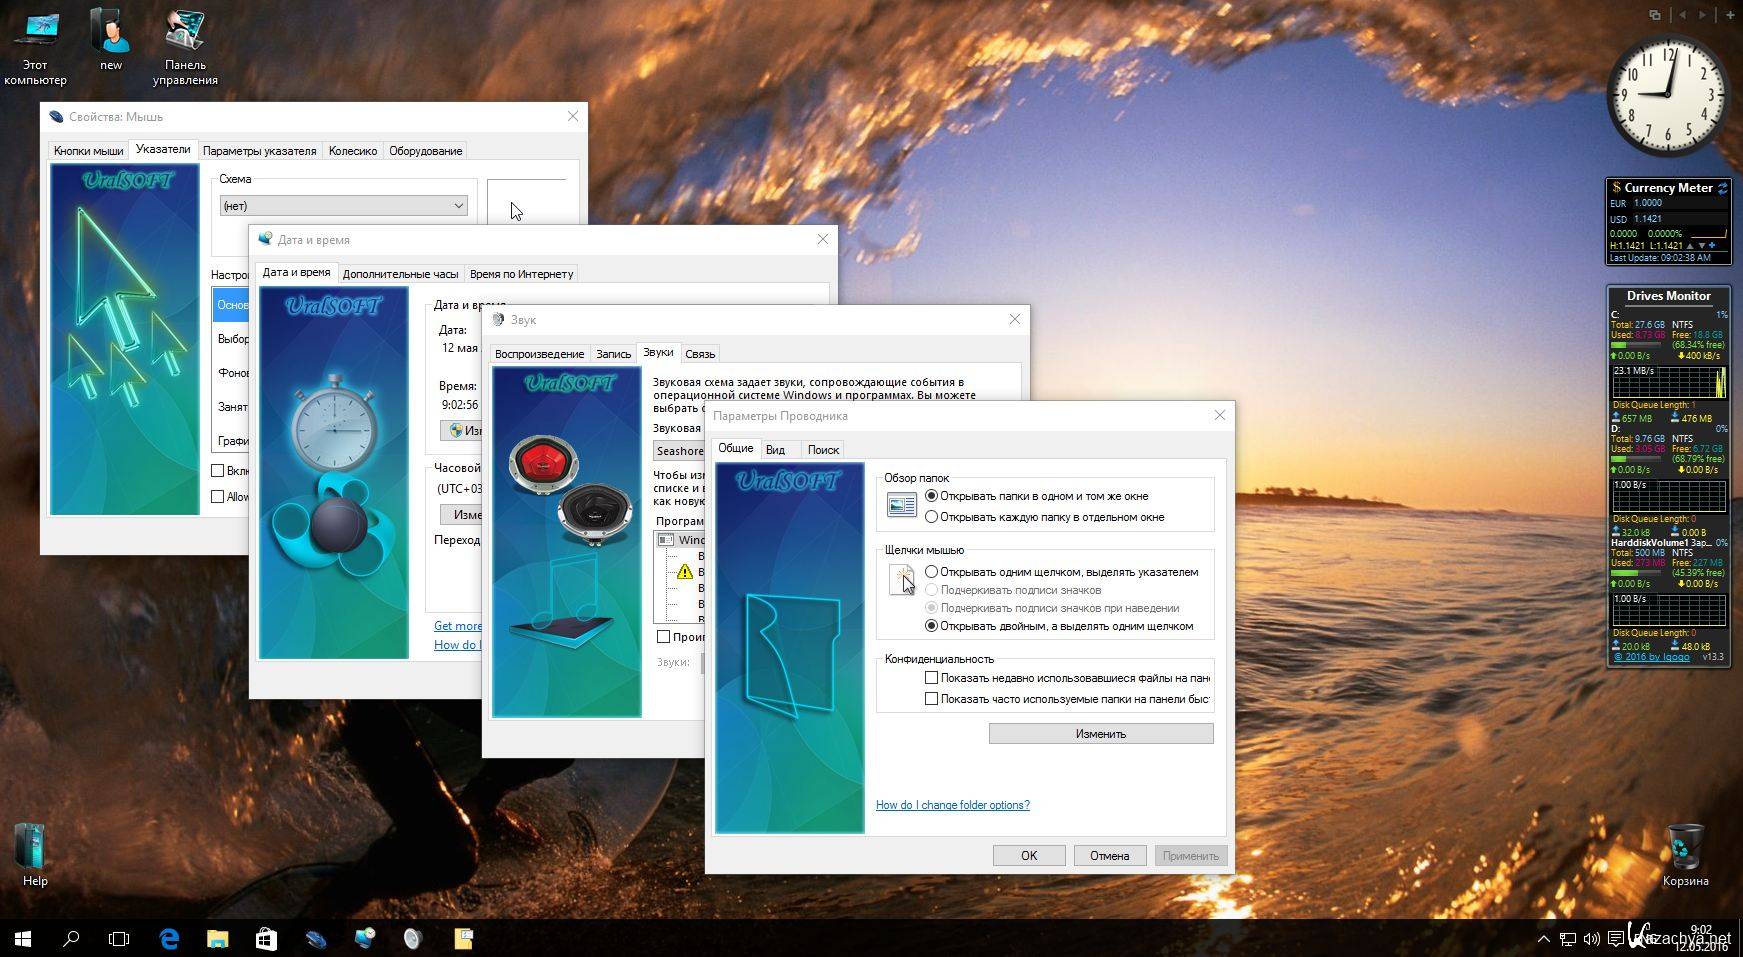Screen dimensions: 1743x957
Task: Open Action Center notifications icon
Action: [x=1616, y=938]
